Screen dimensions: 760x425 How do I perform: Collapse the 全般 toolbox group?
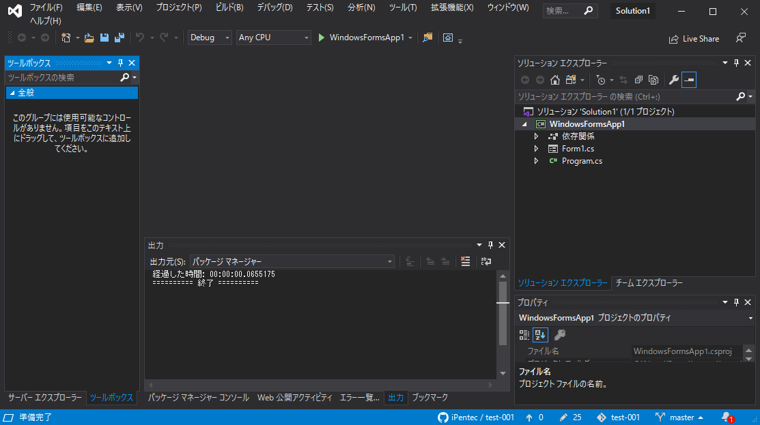tap(13, 93)
